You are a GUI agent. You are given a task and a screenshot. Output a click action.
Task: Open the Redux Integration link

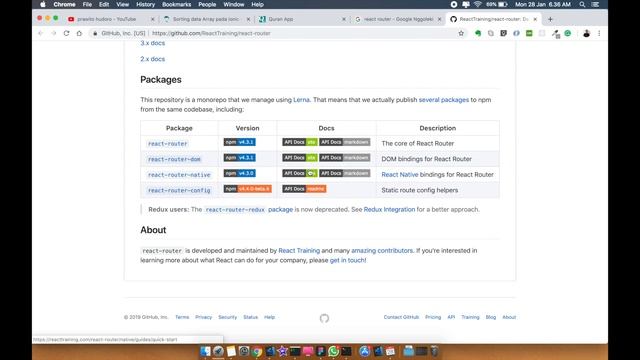click(389, 209)
